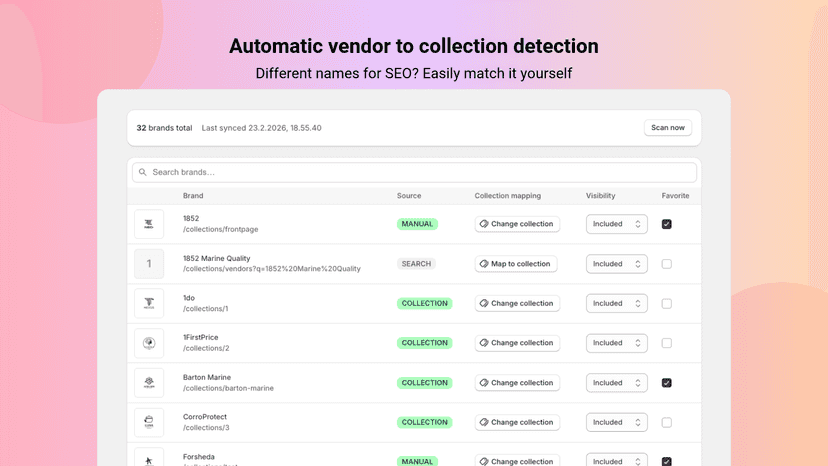Screen dimensions: 828x466
Task: Click the Barton Marine brand logo icon
Action: 149,383
